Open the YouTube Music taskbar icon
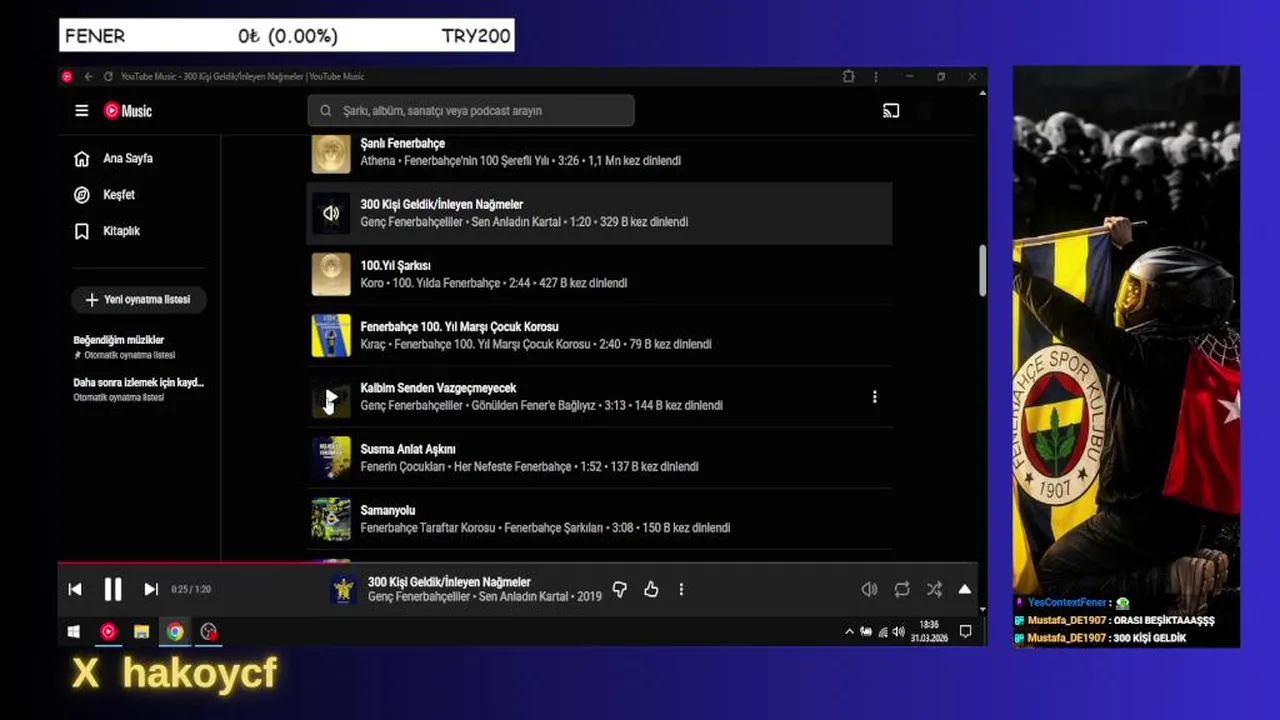Image resolution: width=1280 pixels, height=720 pixels. click(x=108, y=632)
